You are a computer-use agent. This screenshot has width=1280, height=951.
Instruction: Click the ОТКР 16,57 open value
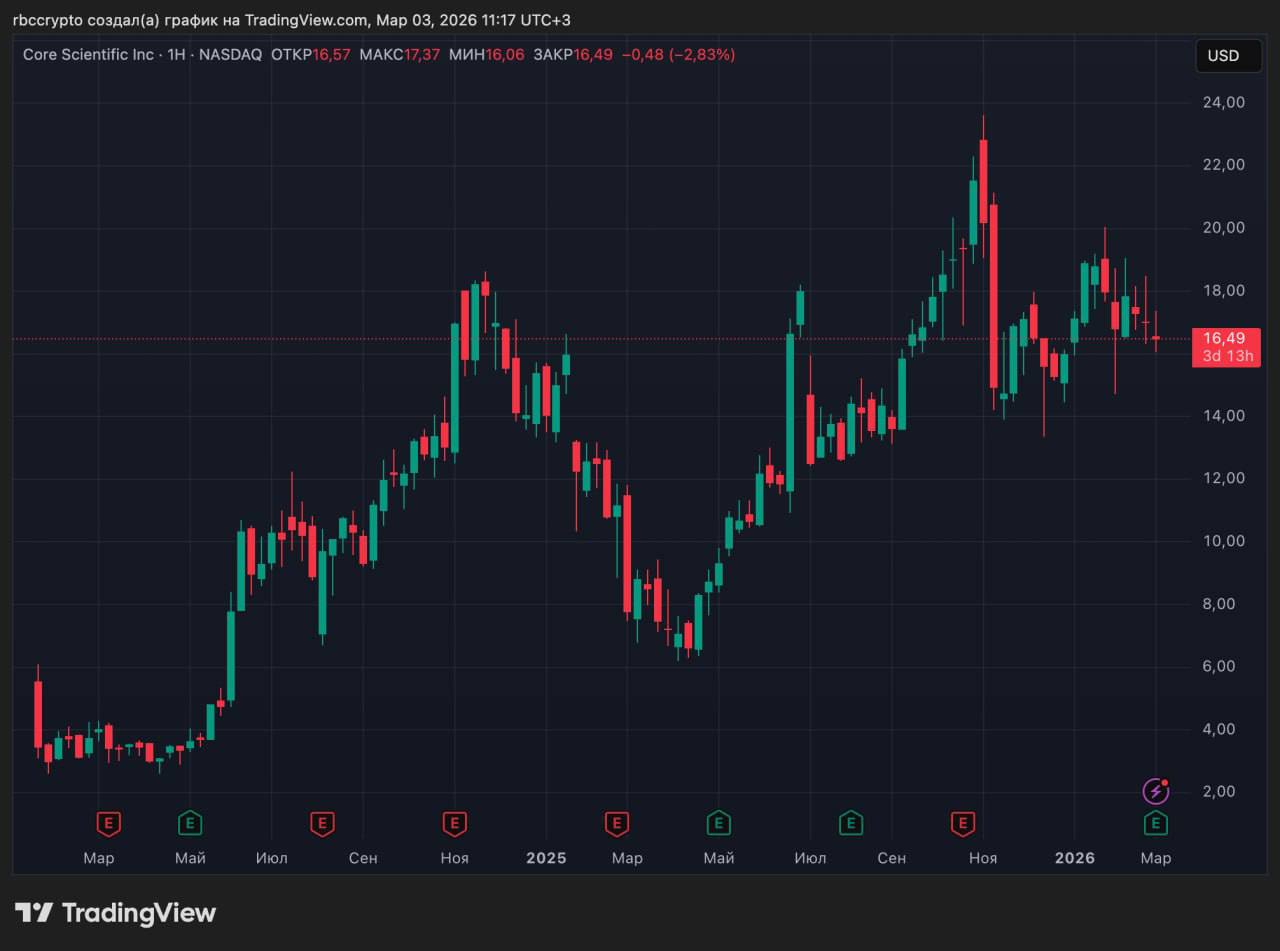point(311,55)
